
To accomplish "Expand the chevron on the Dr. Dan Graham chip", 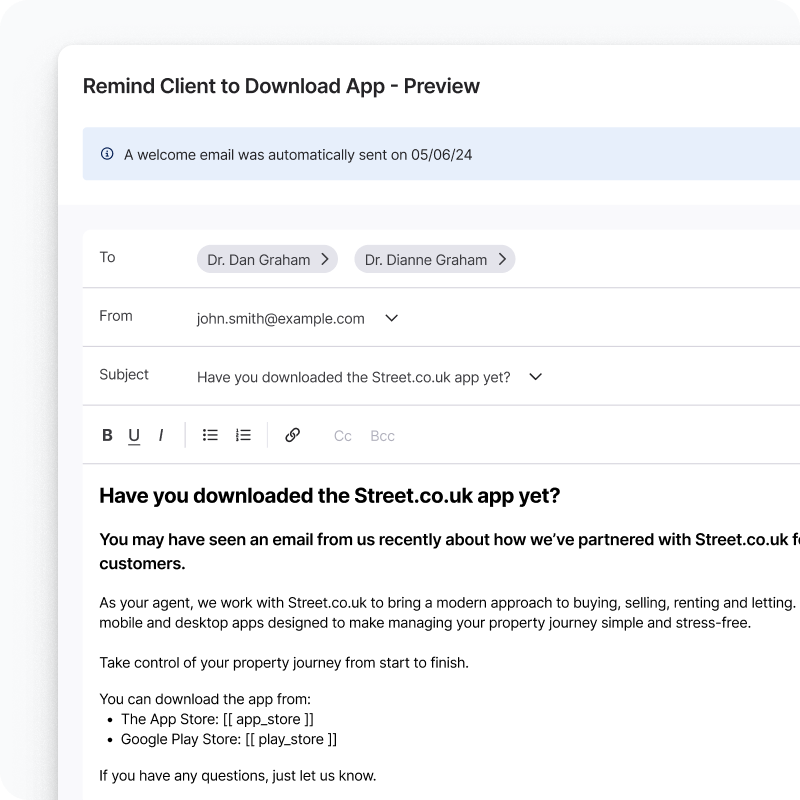I will tap(324, 259).
